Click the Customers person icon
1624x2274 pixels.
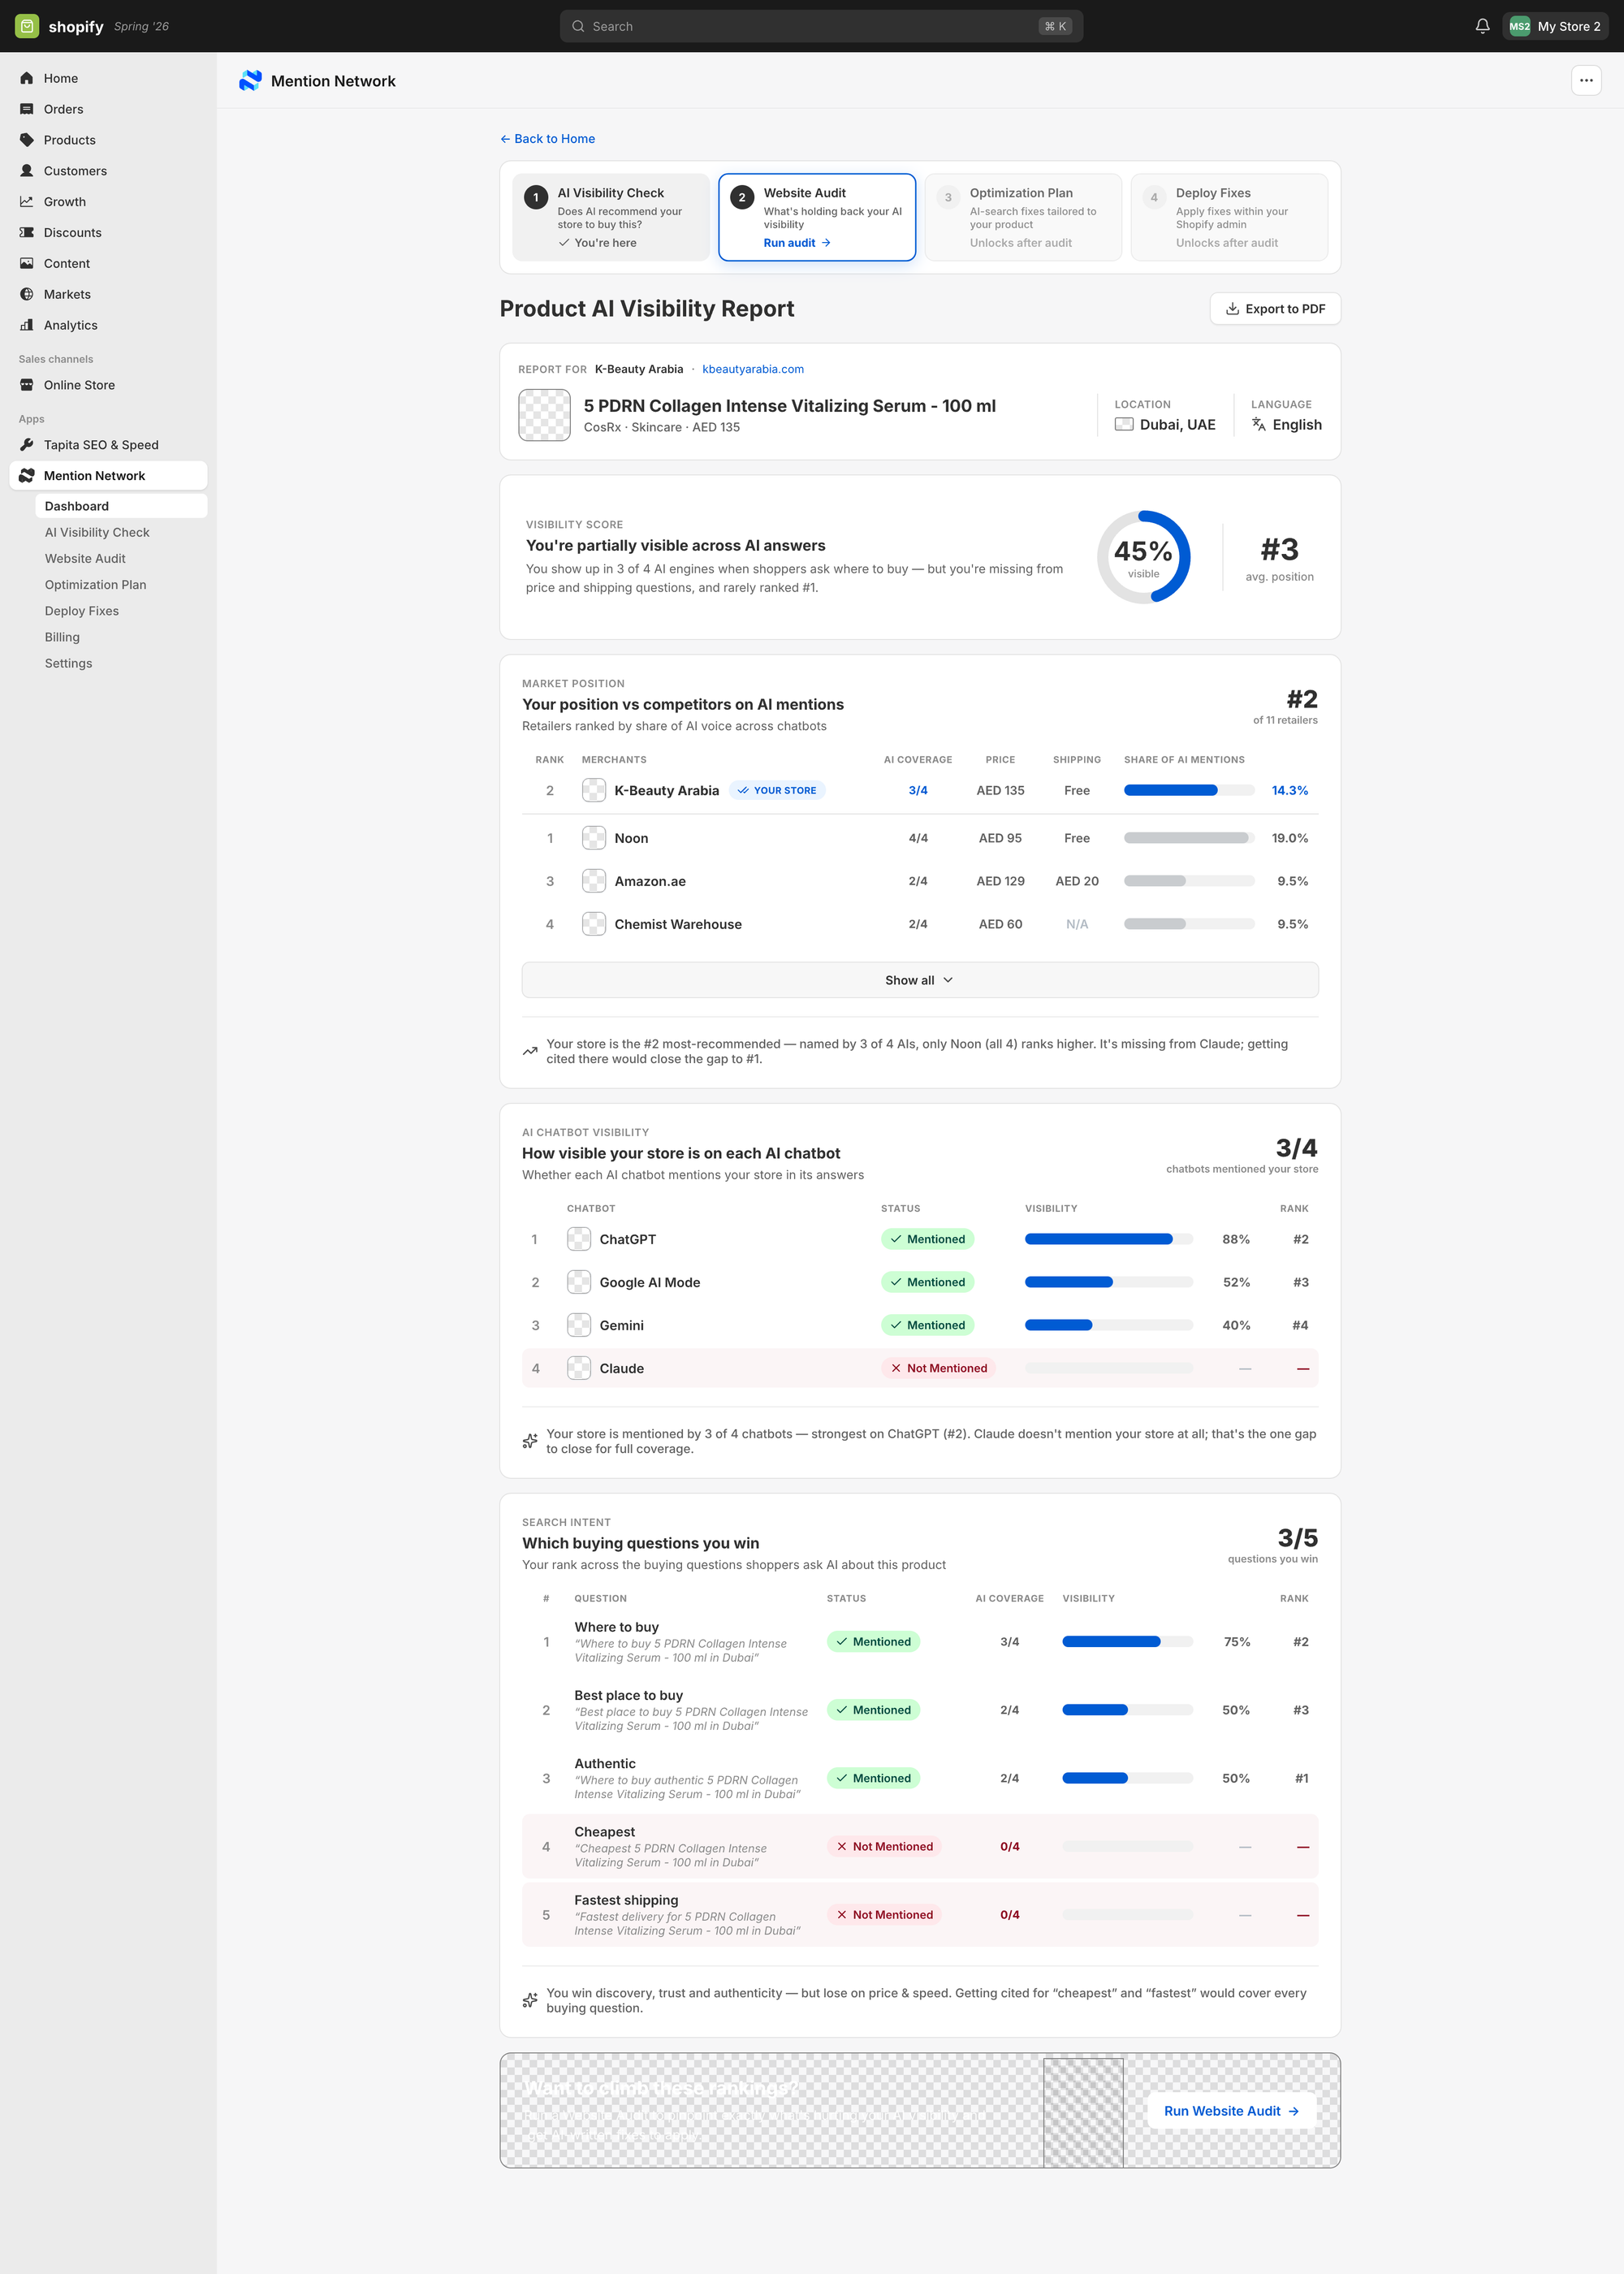tap(27, 171)
